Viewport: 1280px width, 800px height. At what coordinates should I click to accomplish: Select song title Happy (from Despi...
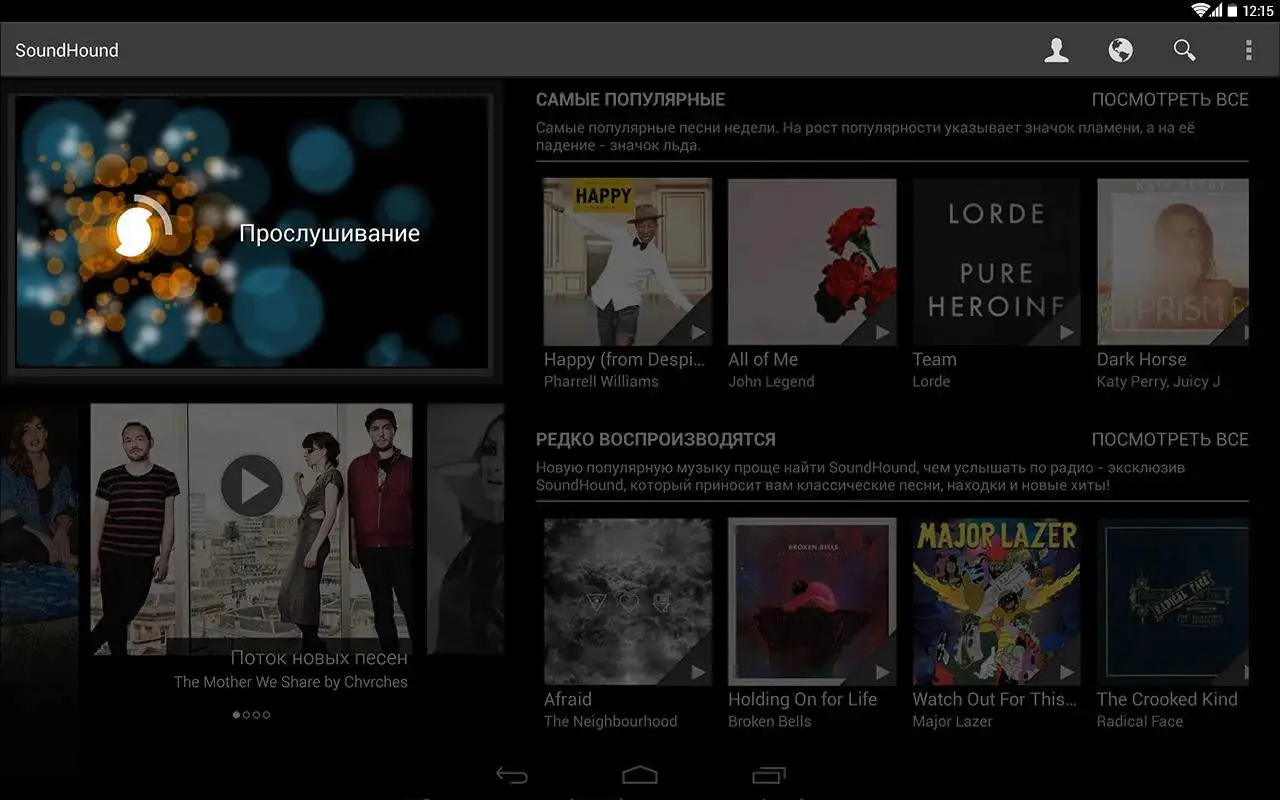pos(625,360)
